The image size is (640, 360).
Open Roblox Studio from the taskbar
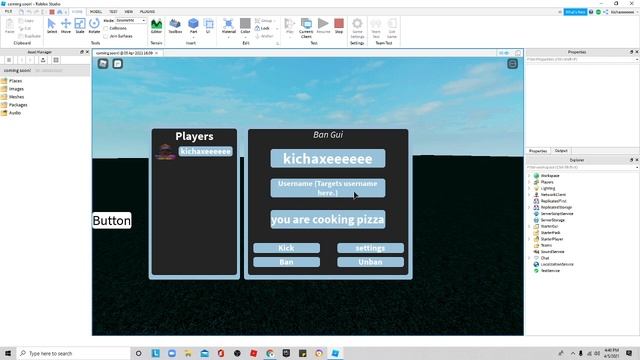[x=335, y=353]
